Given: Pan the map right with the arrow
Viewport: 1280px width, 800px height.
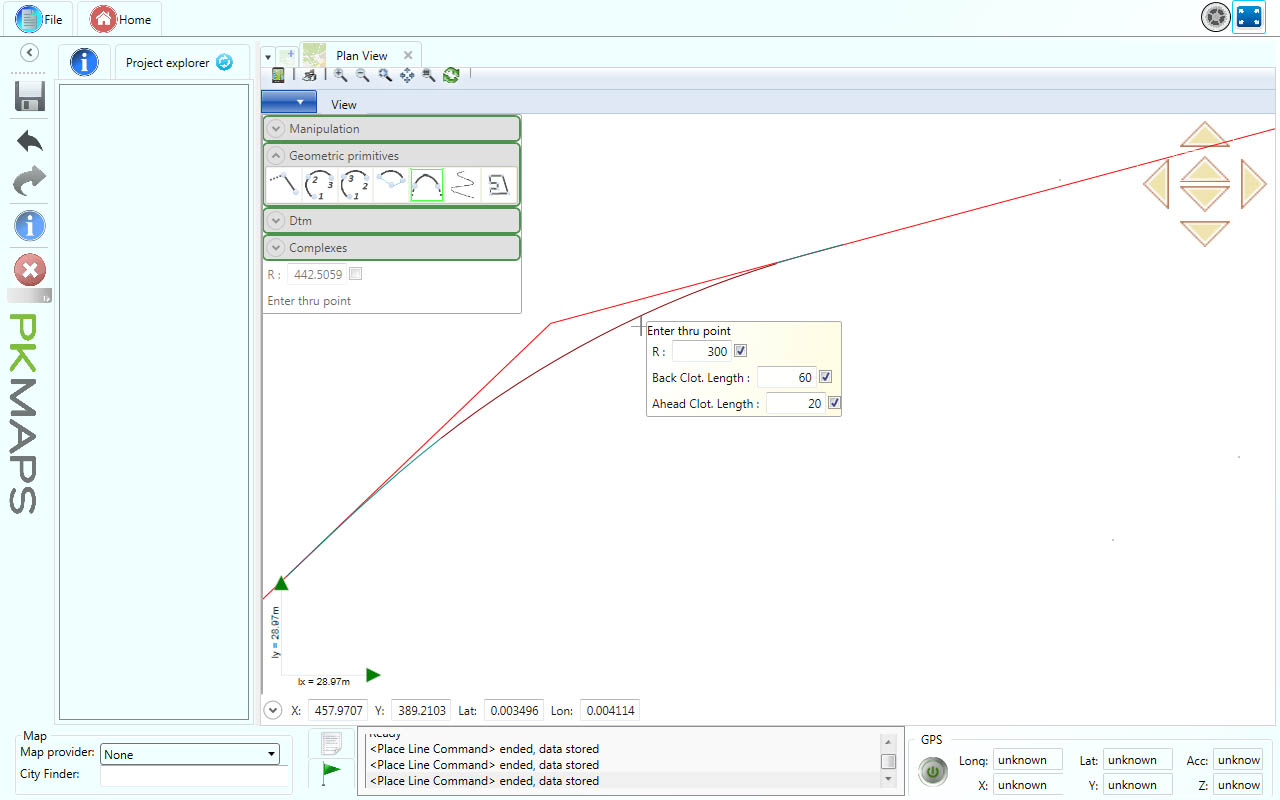Looking at the screenshot, I should click(x=1254, y=184).
